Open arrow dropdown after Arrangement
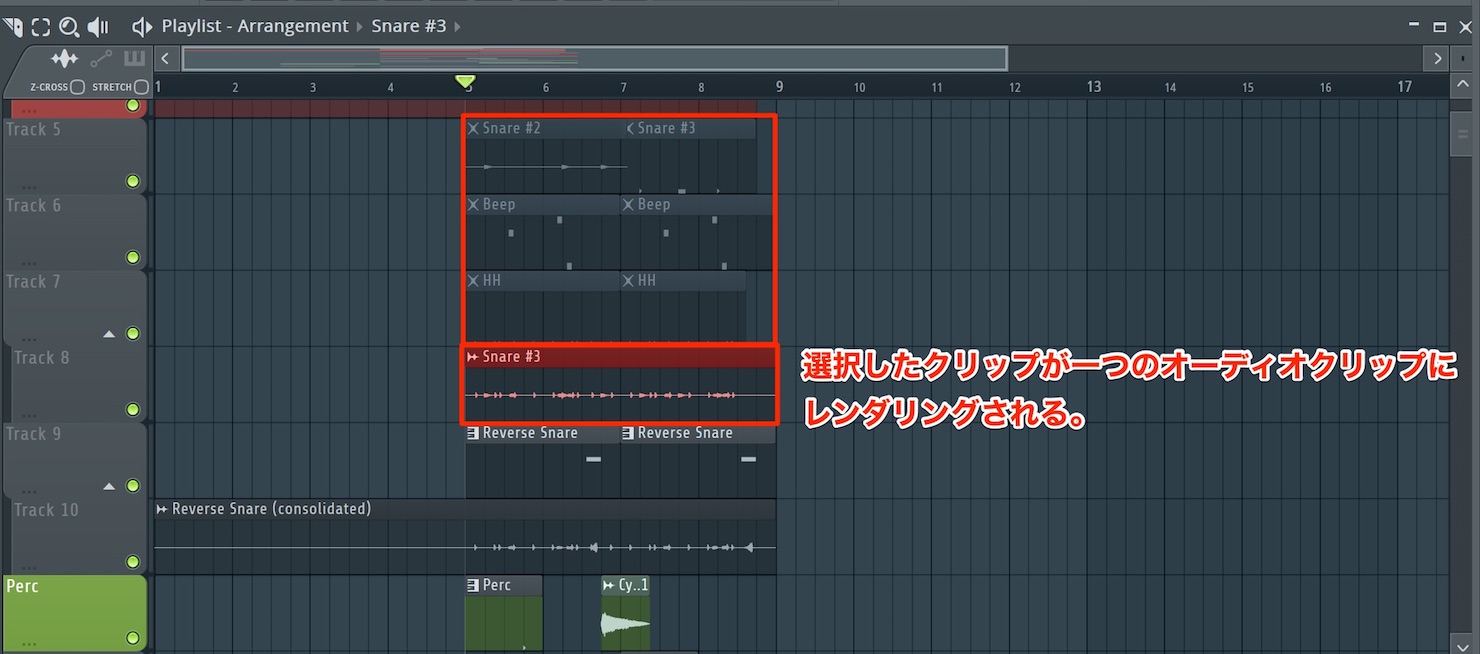This screenshot has width=1480, height=654. pos(360,26)
